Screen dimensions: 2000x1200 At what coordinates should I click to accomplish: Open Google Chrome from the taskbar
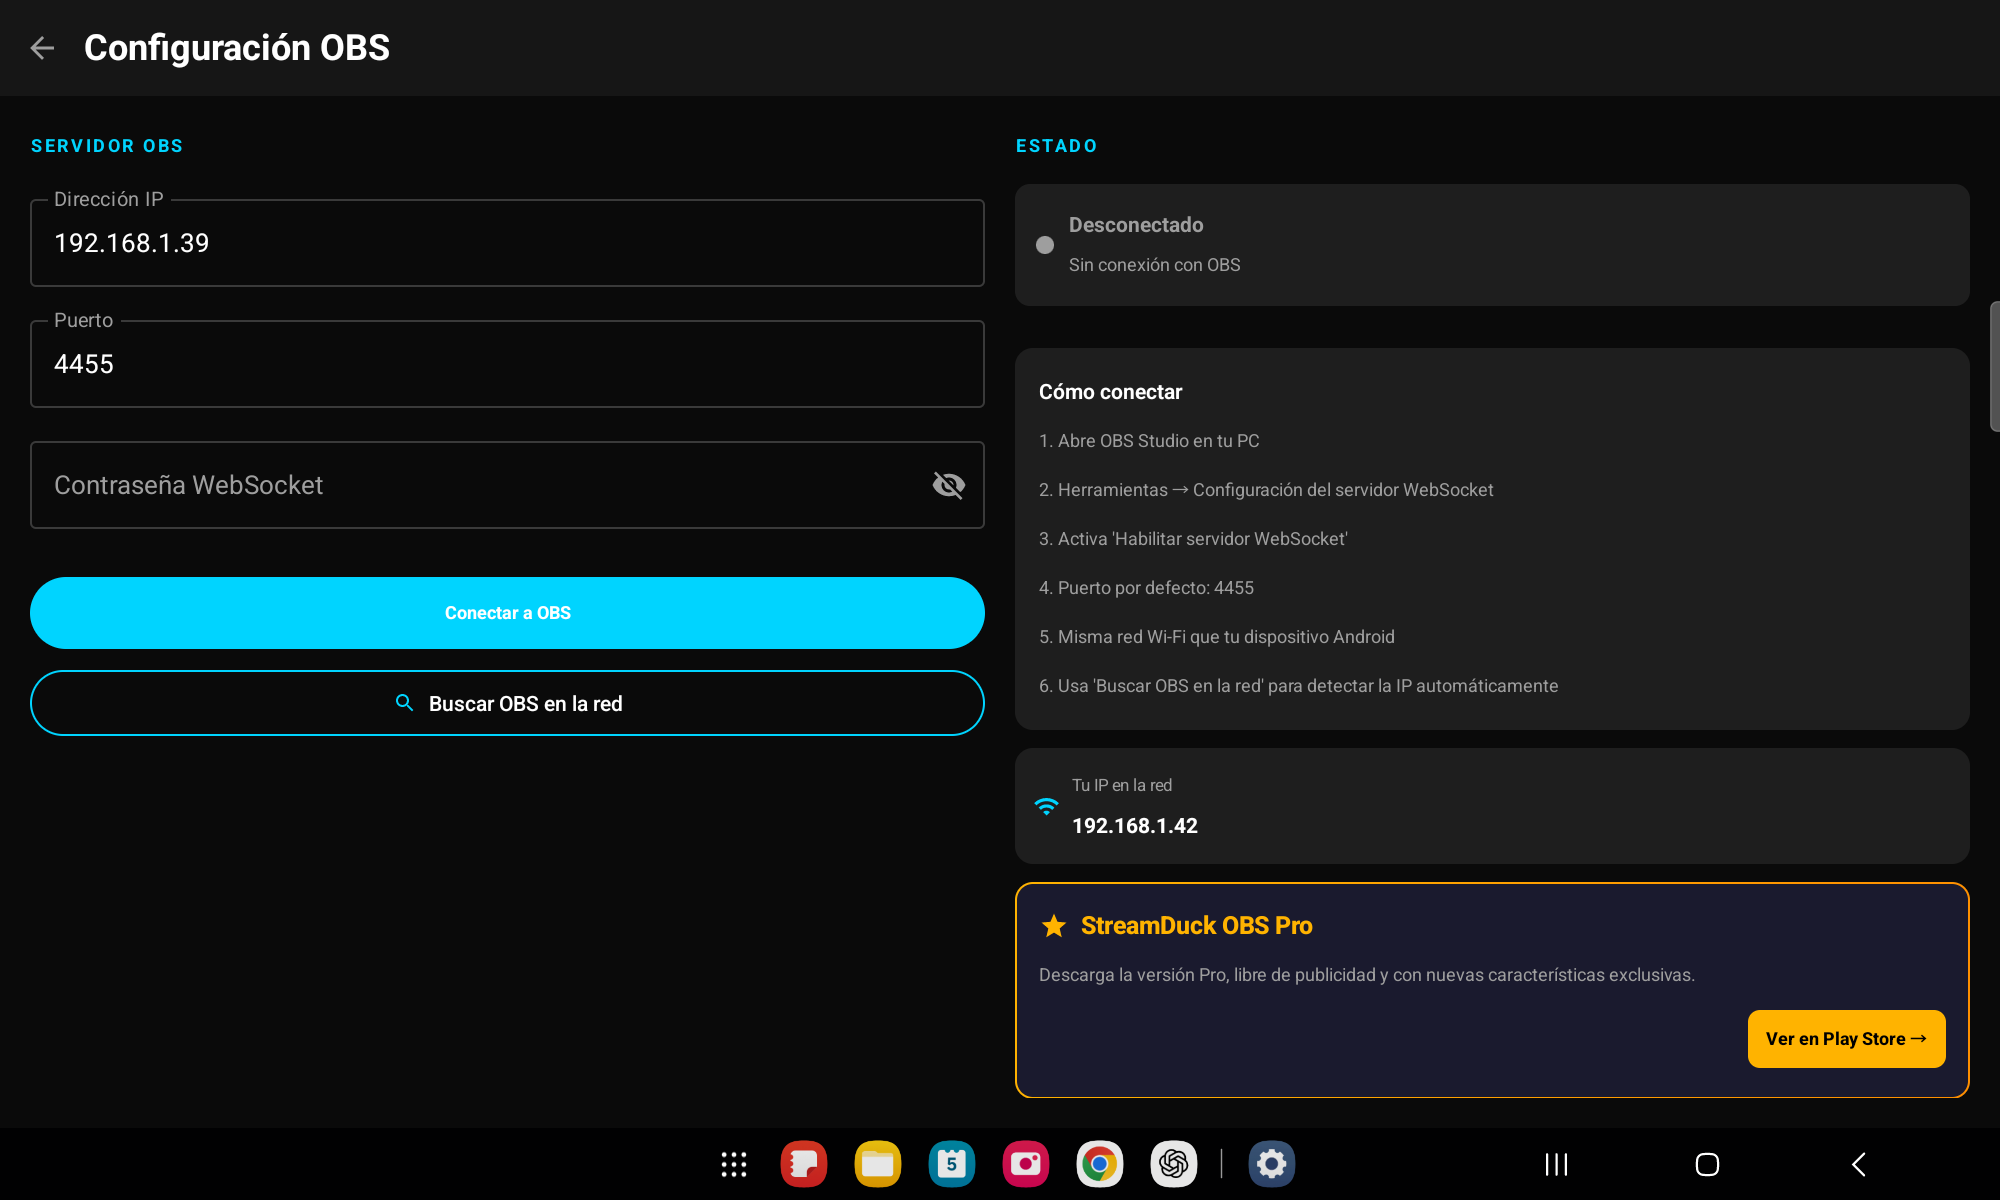pos(1099,1164)
